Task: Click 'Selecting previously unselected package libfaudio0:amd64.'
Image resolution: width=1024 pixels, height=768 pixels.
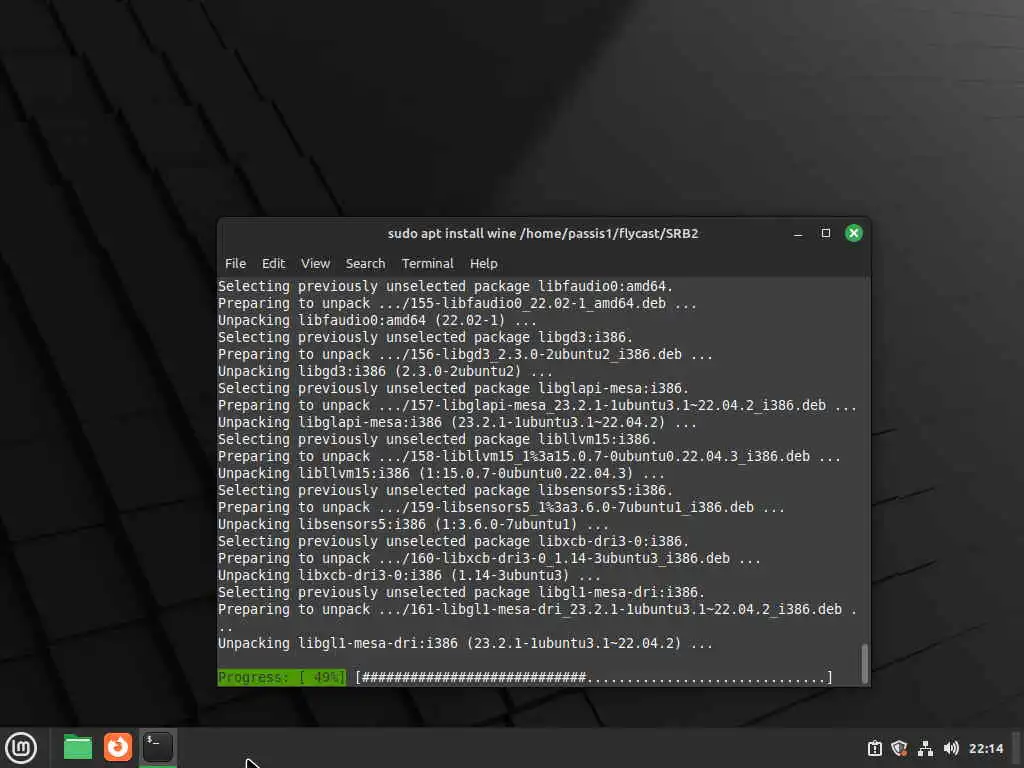Action: [x=445, y=287]
